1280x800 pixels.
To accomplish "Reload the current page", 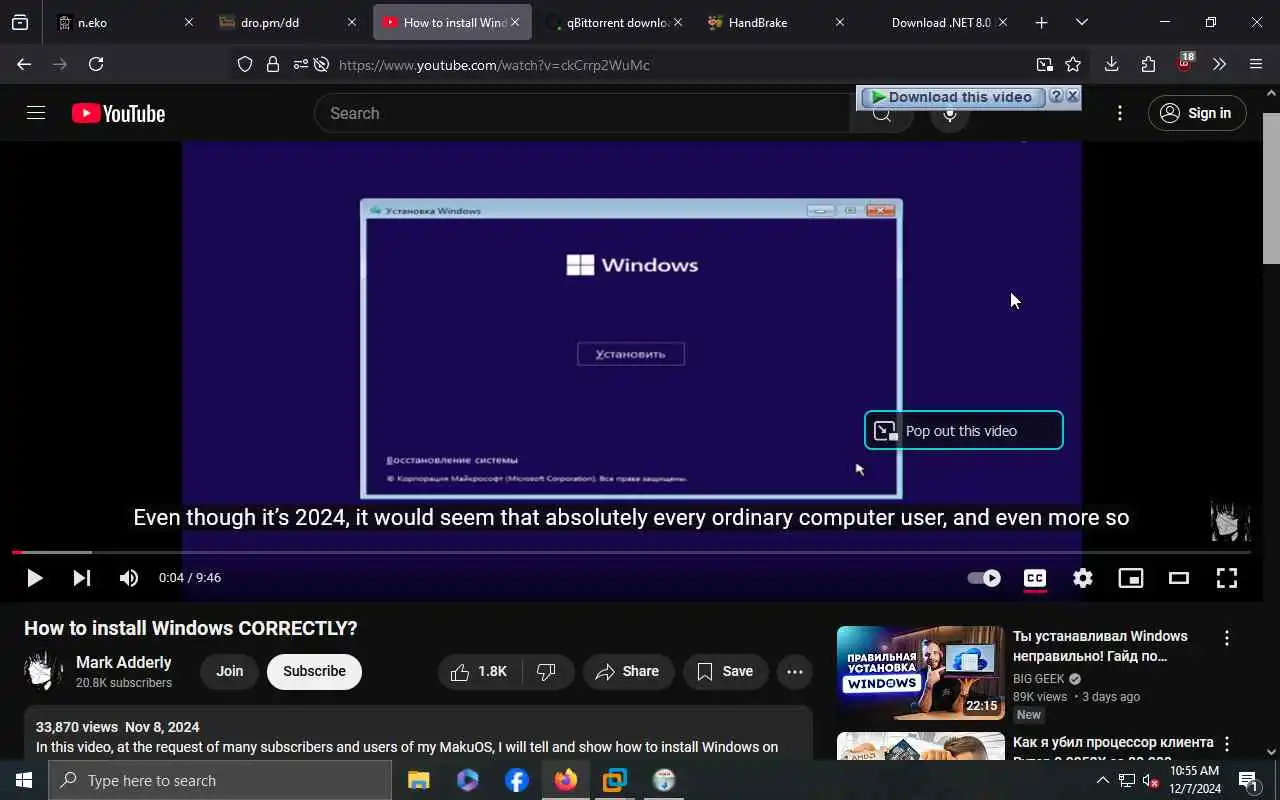I will click(96, 64).
